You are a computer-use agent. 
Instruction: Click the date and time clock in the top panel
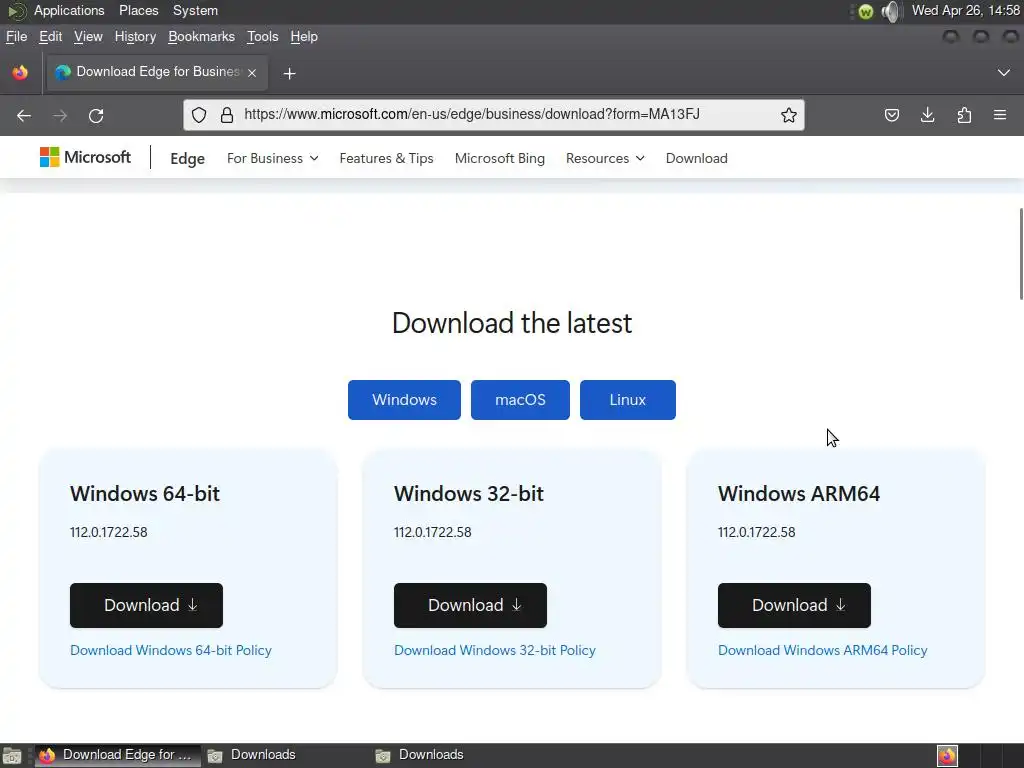click(x=966, y=10)
